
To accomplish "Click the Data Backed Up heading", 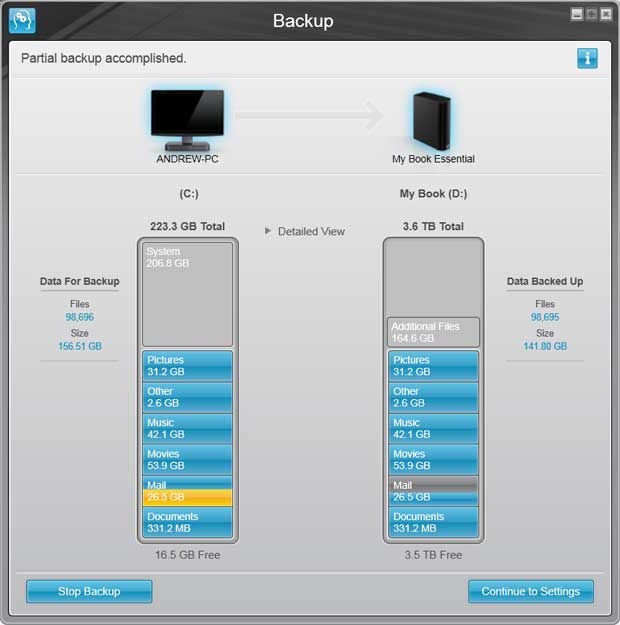I will point(545,281).
